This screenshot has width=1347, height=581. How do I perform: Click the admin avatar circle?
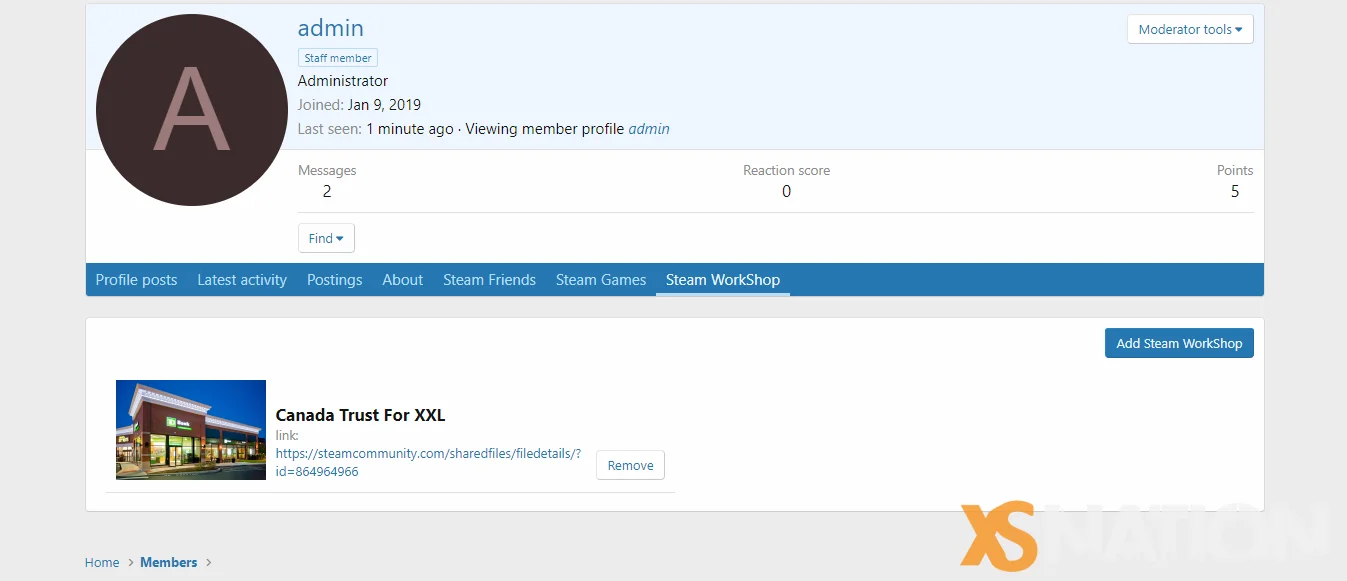[x=191, y=110]
